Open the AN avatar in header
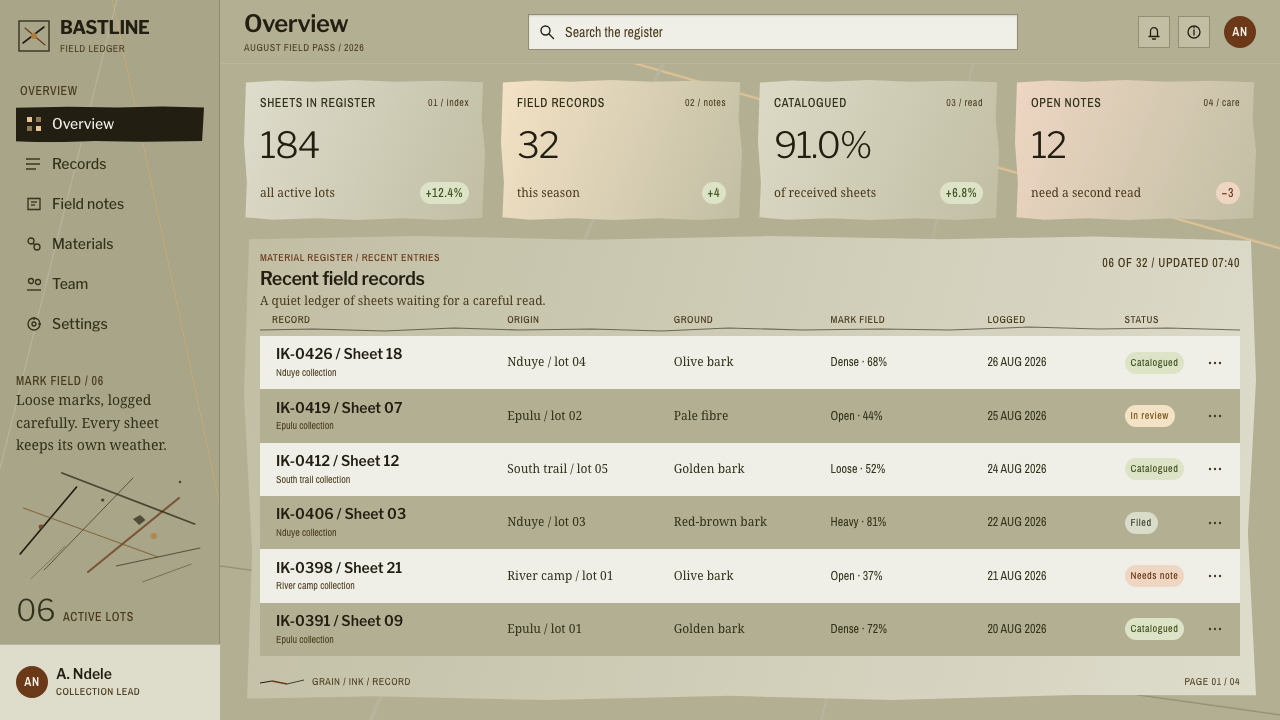This screenshot has width=1280, height=720. click(x=1240, y=32)
